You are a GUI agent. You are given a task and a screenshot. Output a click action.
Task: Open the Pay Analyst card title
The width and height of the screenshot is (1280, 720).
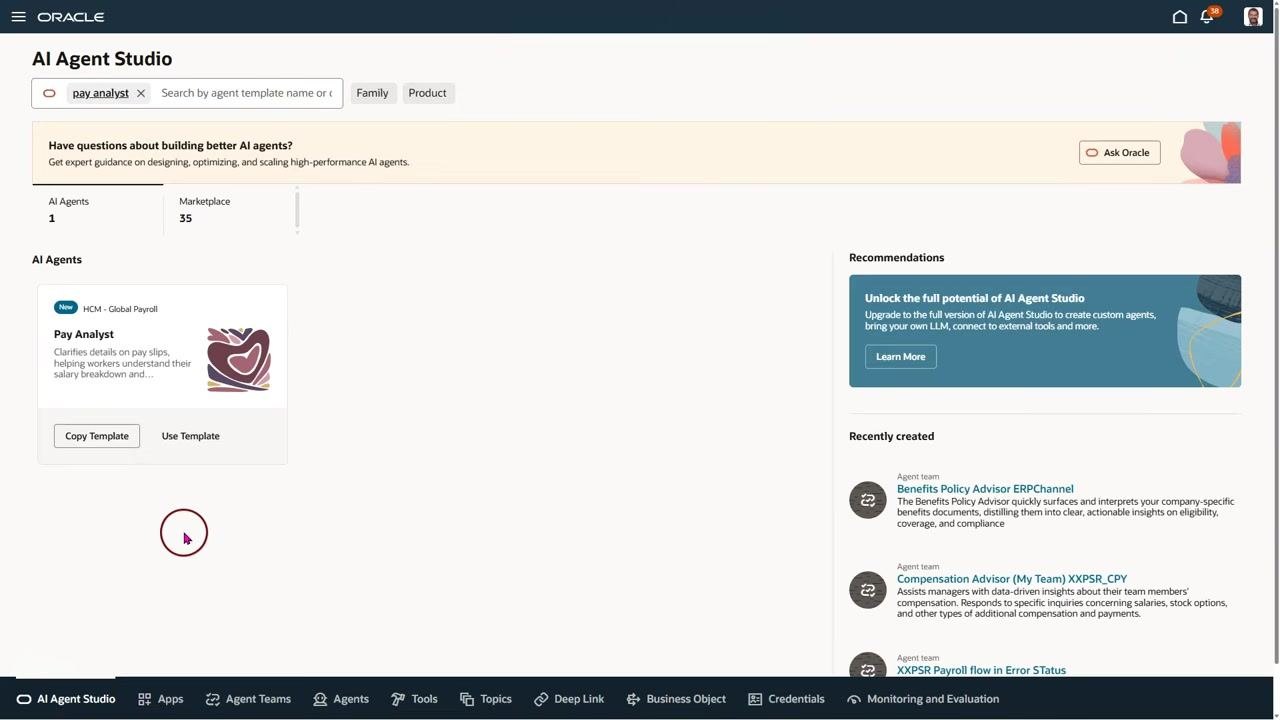coord(84,334)
